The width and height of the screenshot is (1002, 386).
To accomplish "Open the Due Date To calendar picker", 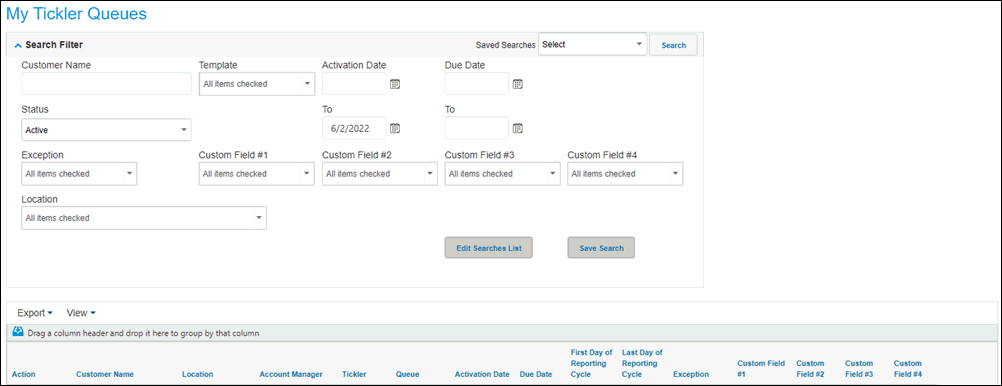I will click(518, 128).
